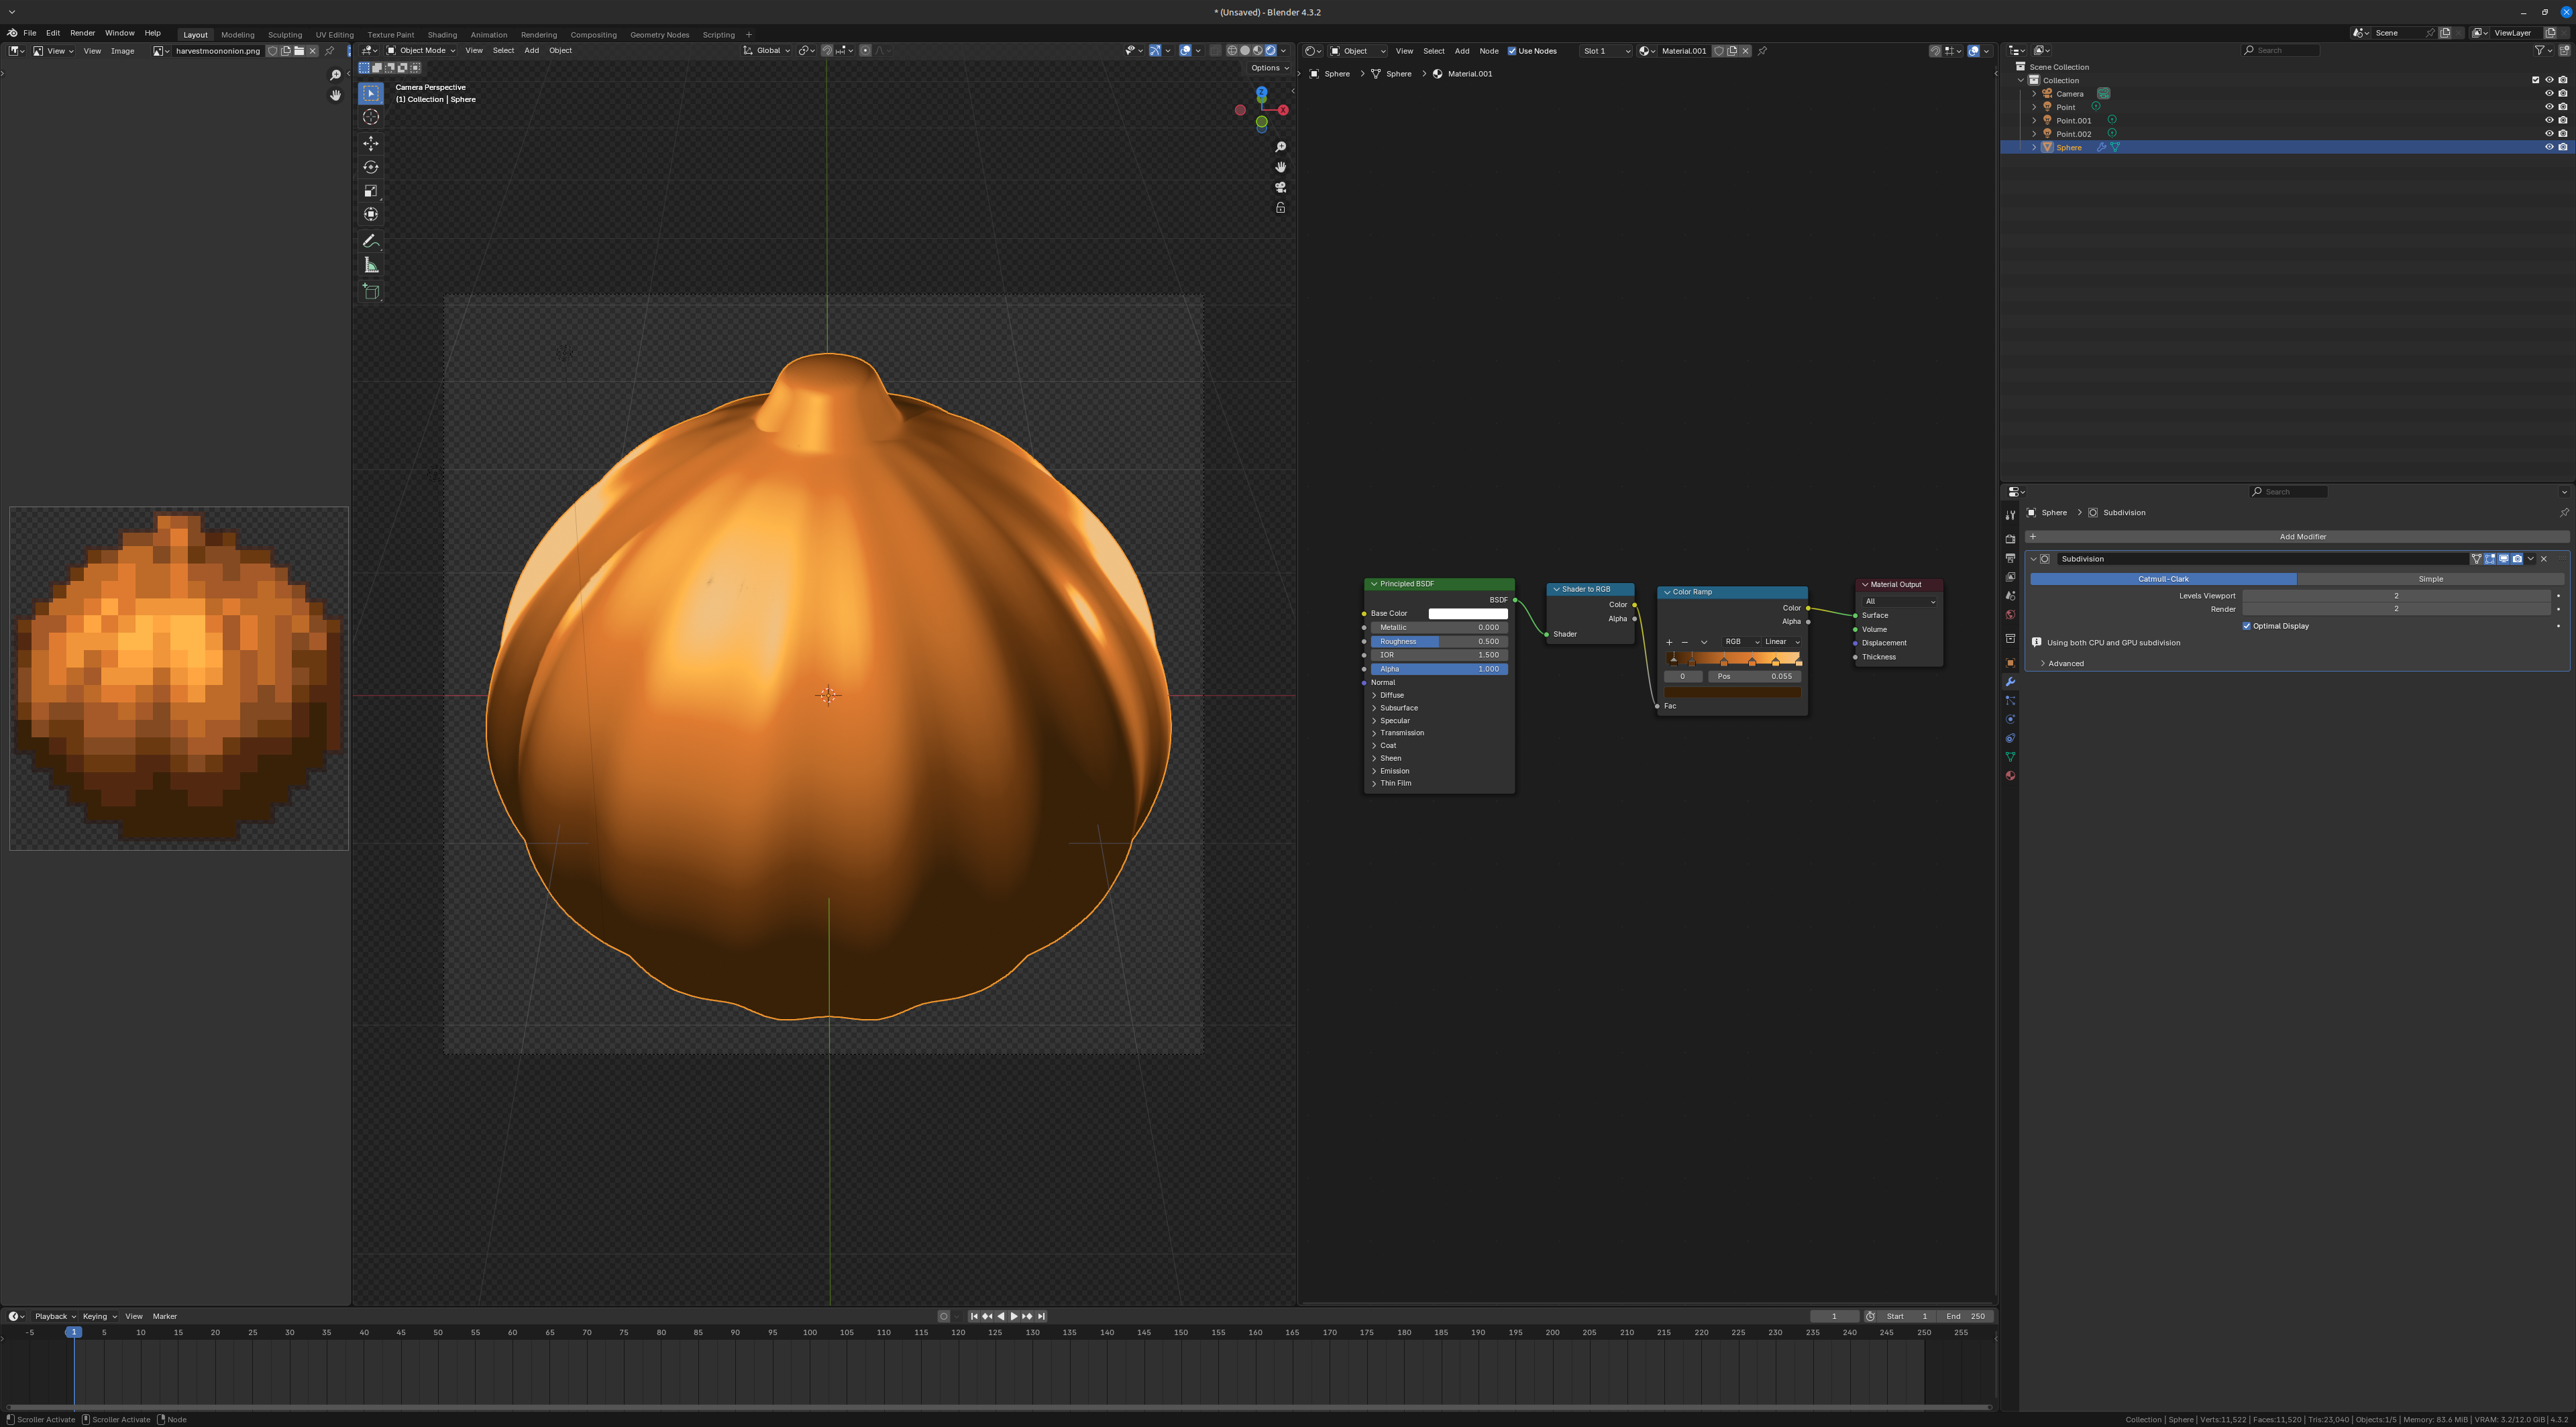Uncheck the Optimal Display checkbox
Screen dimensions: 2576x1427
pos(2246,626)
